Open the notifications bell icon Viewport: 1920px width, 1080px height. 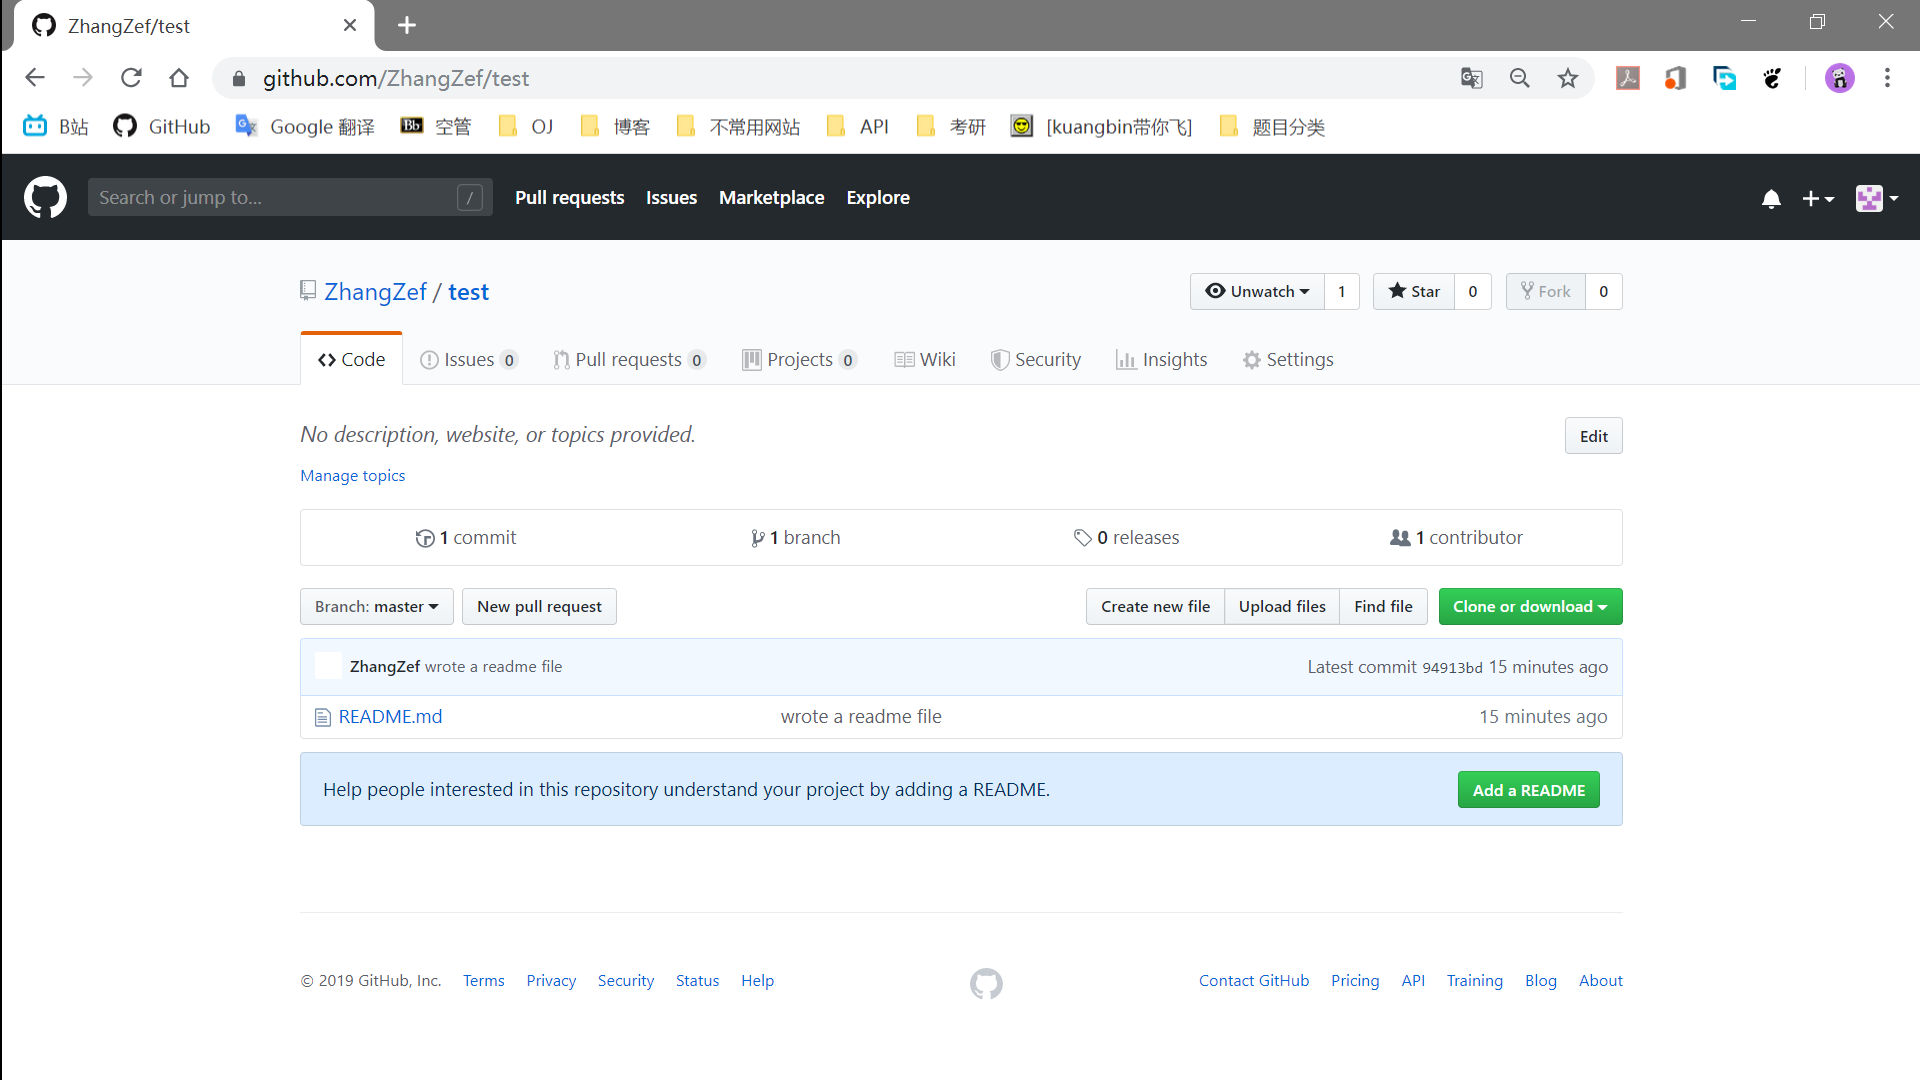[1771, 199]
